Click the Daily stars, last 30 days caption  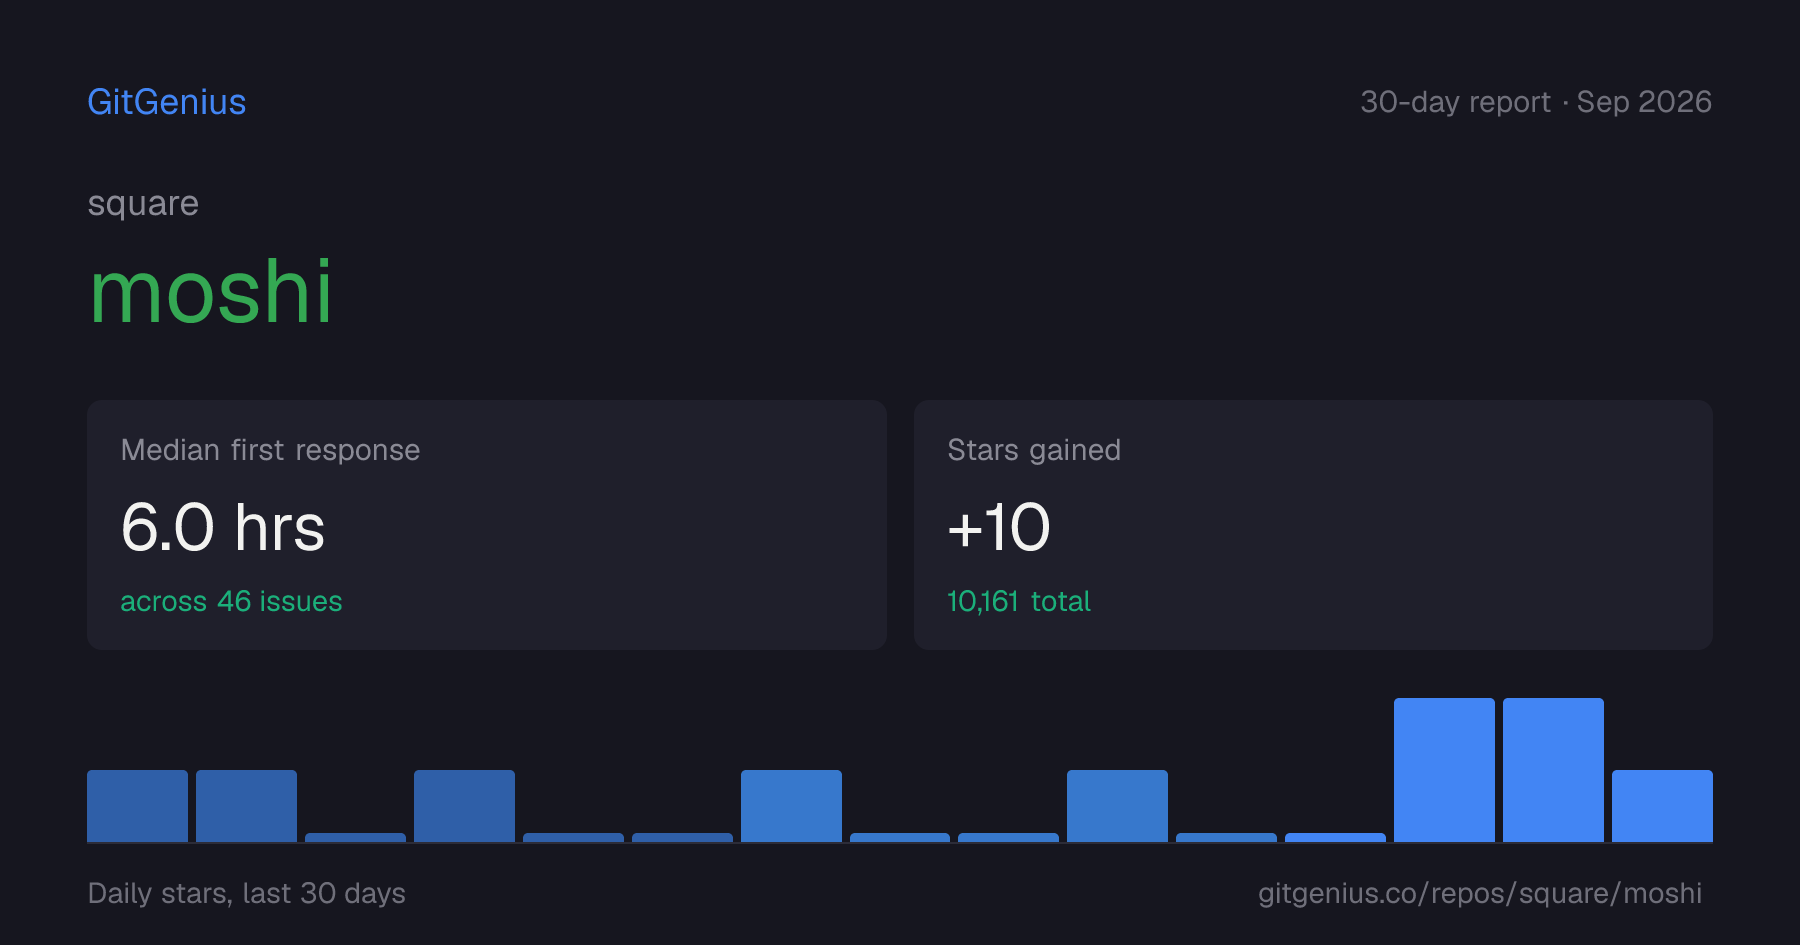click(247, 893)
